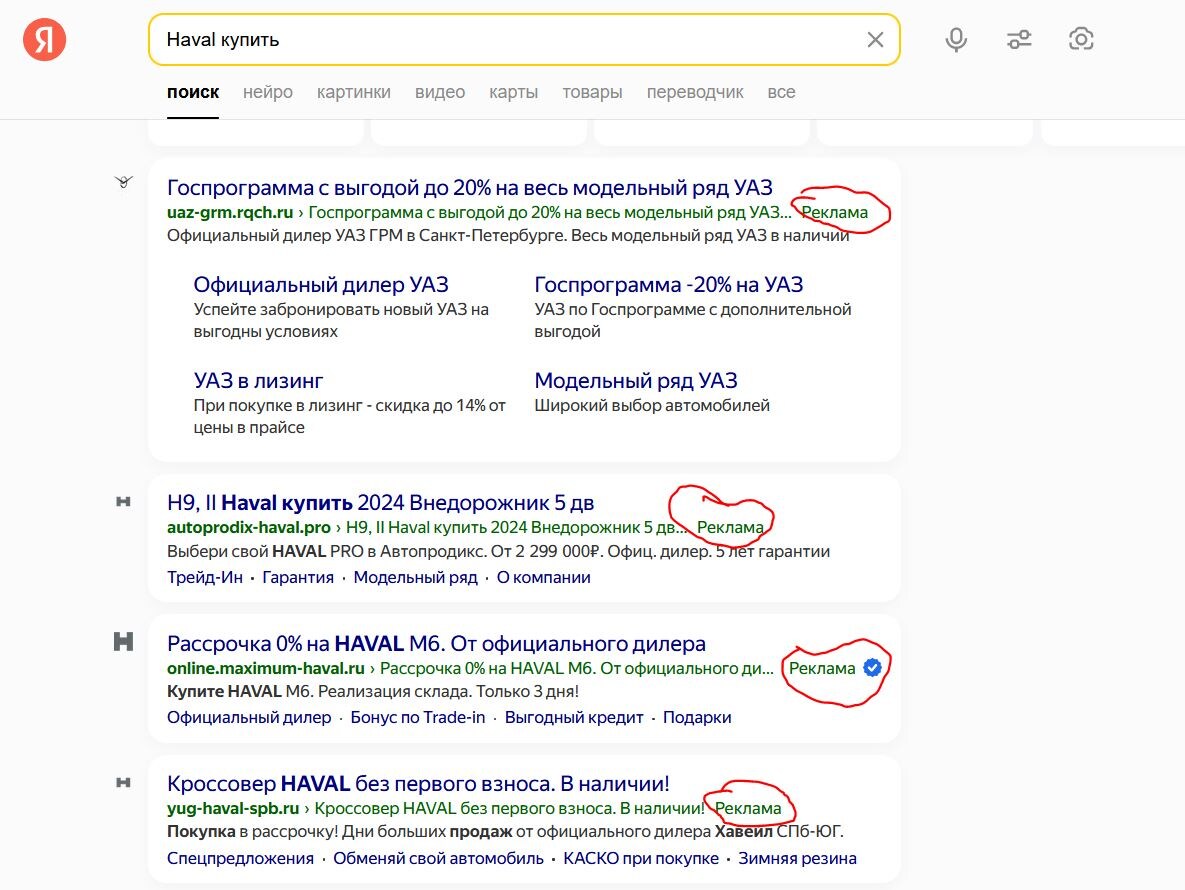The image size is (1185, 890).
Task: Switch to the видео tab
Action: [x=439, y=91]
